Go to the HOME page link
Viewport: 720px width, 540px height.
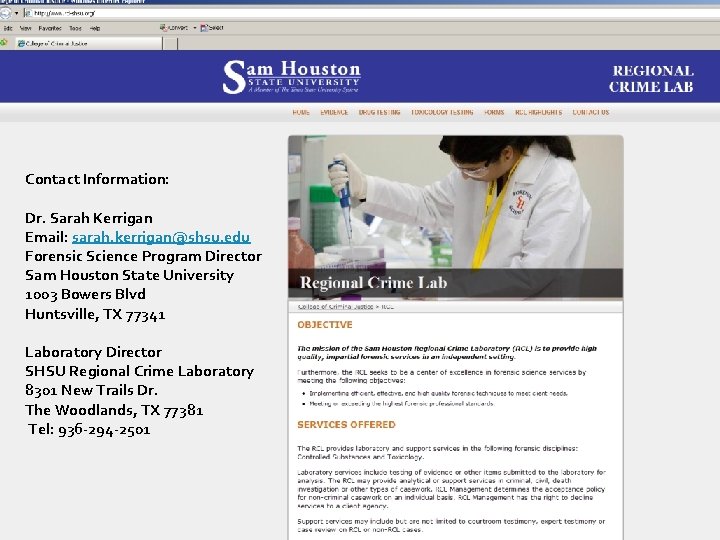301,112
